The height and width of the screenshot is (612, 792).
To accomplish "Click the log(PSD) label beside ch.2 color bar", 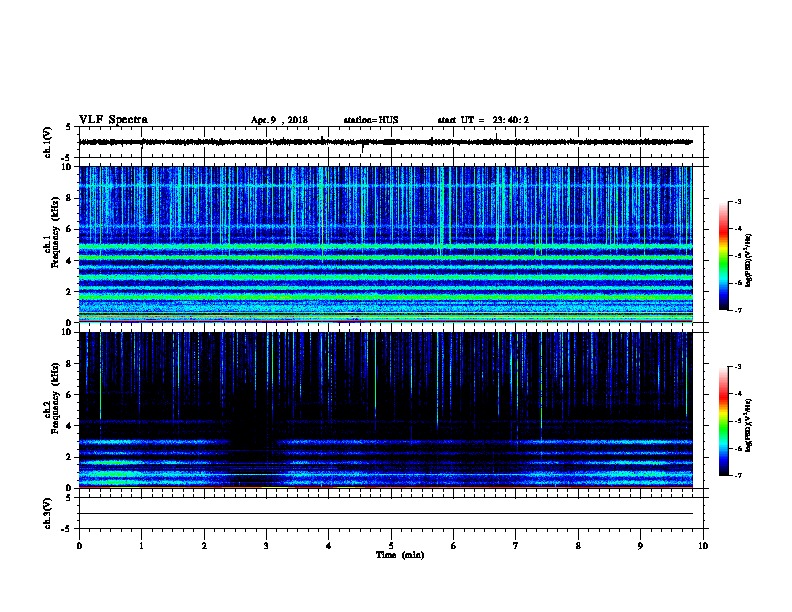I will [748, 425].
